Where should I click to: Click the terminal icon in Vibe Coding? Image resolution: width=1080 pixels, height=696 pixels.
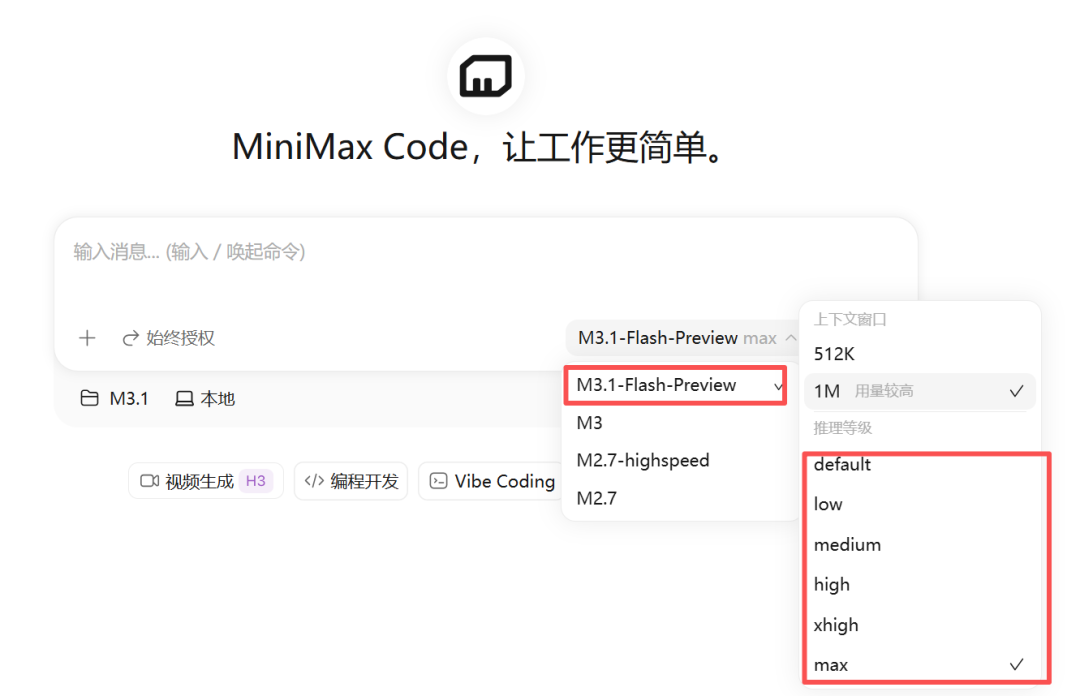click(x=438, y=480)
